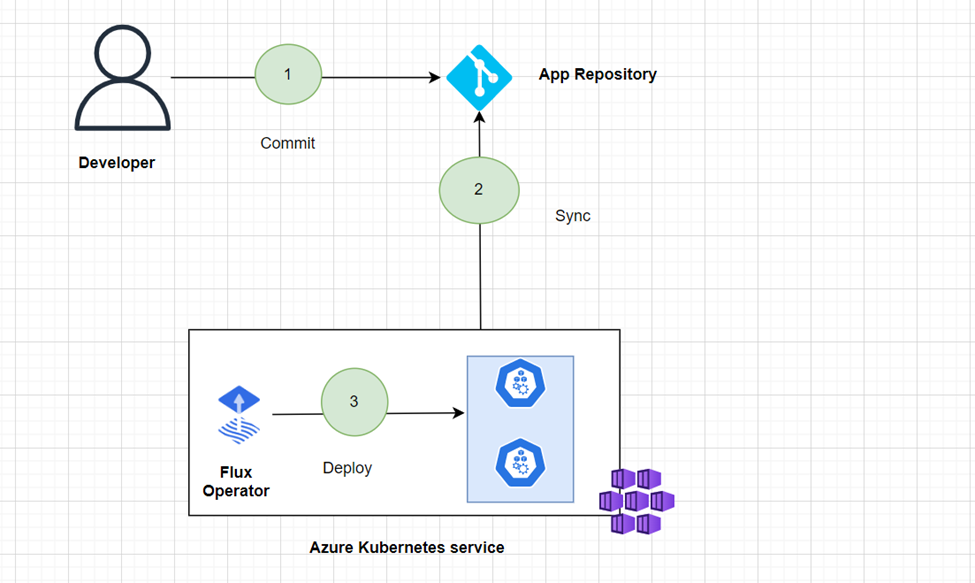The width and height of the screenshot is (975, 583).
Task: Click the blue App Repository git icon
Action: pos(480,77)
